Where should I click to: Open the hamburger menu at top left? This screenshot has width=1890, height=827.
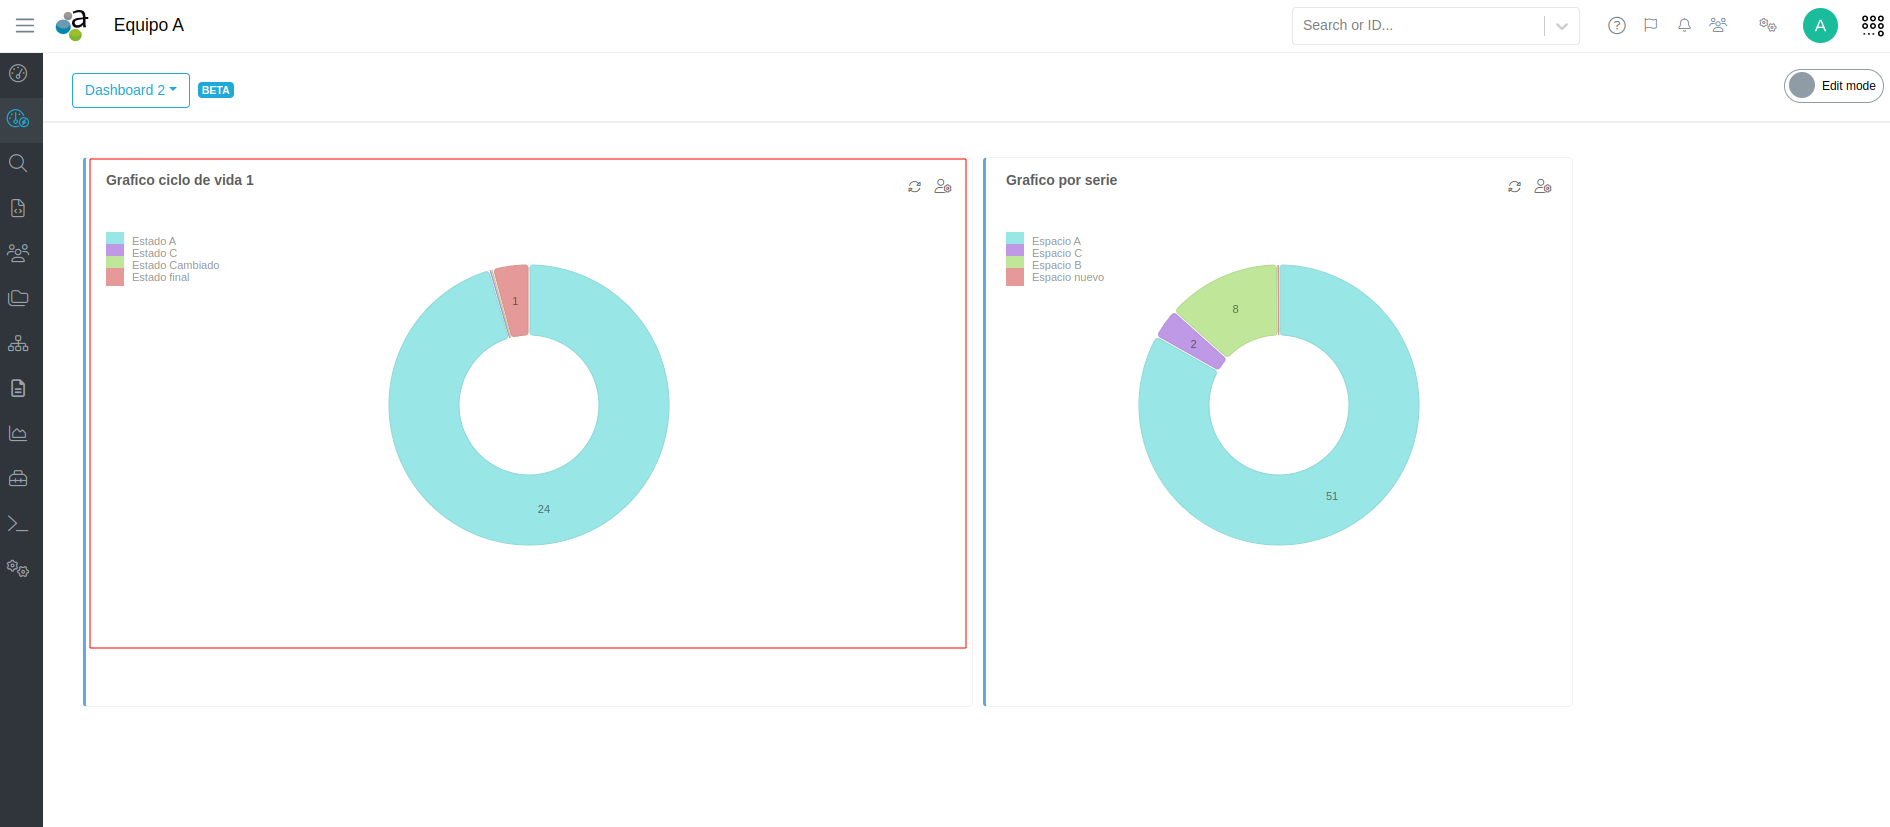[x=25, y=26]
